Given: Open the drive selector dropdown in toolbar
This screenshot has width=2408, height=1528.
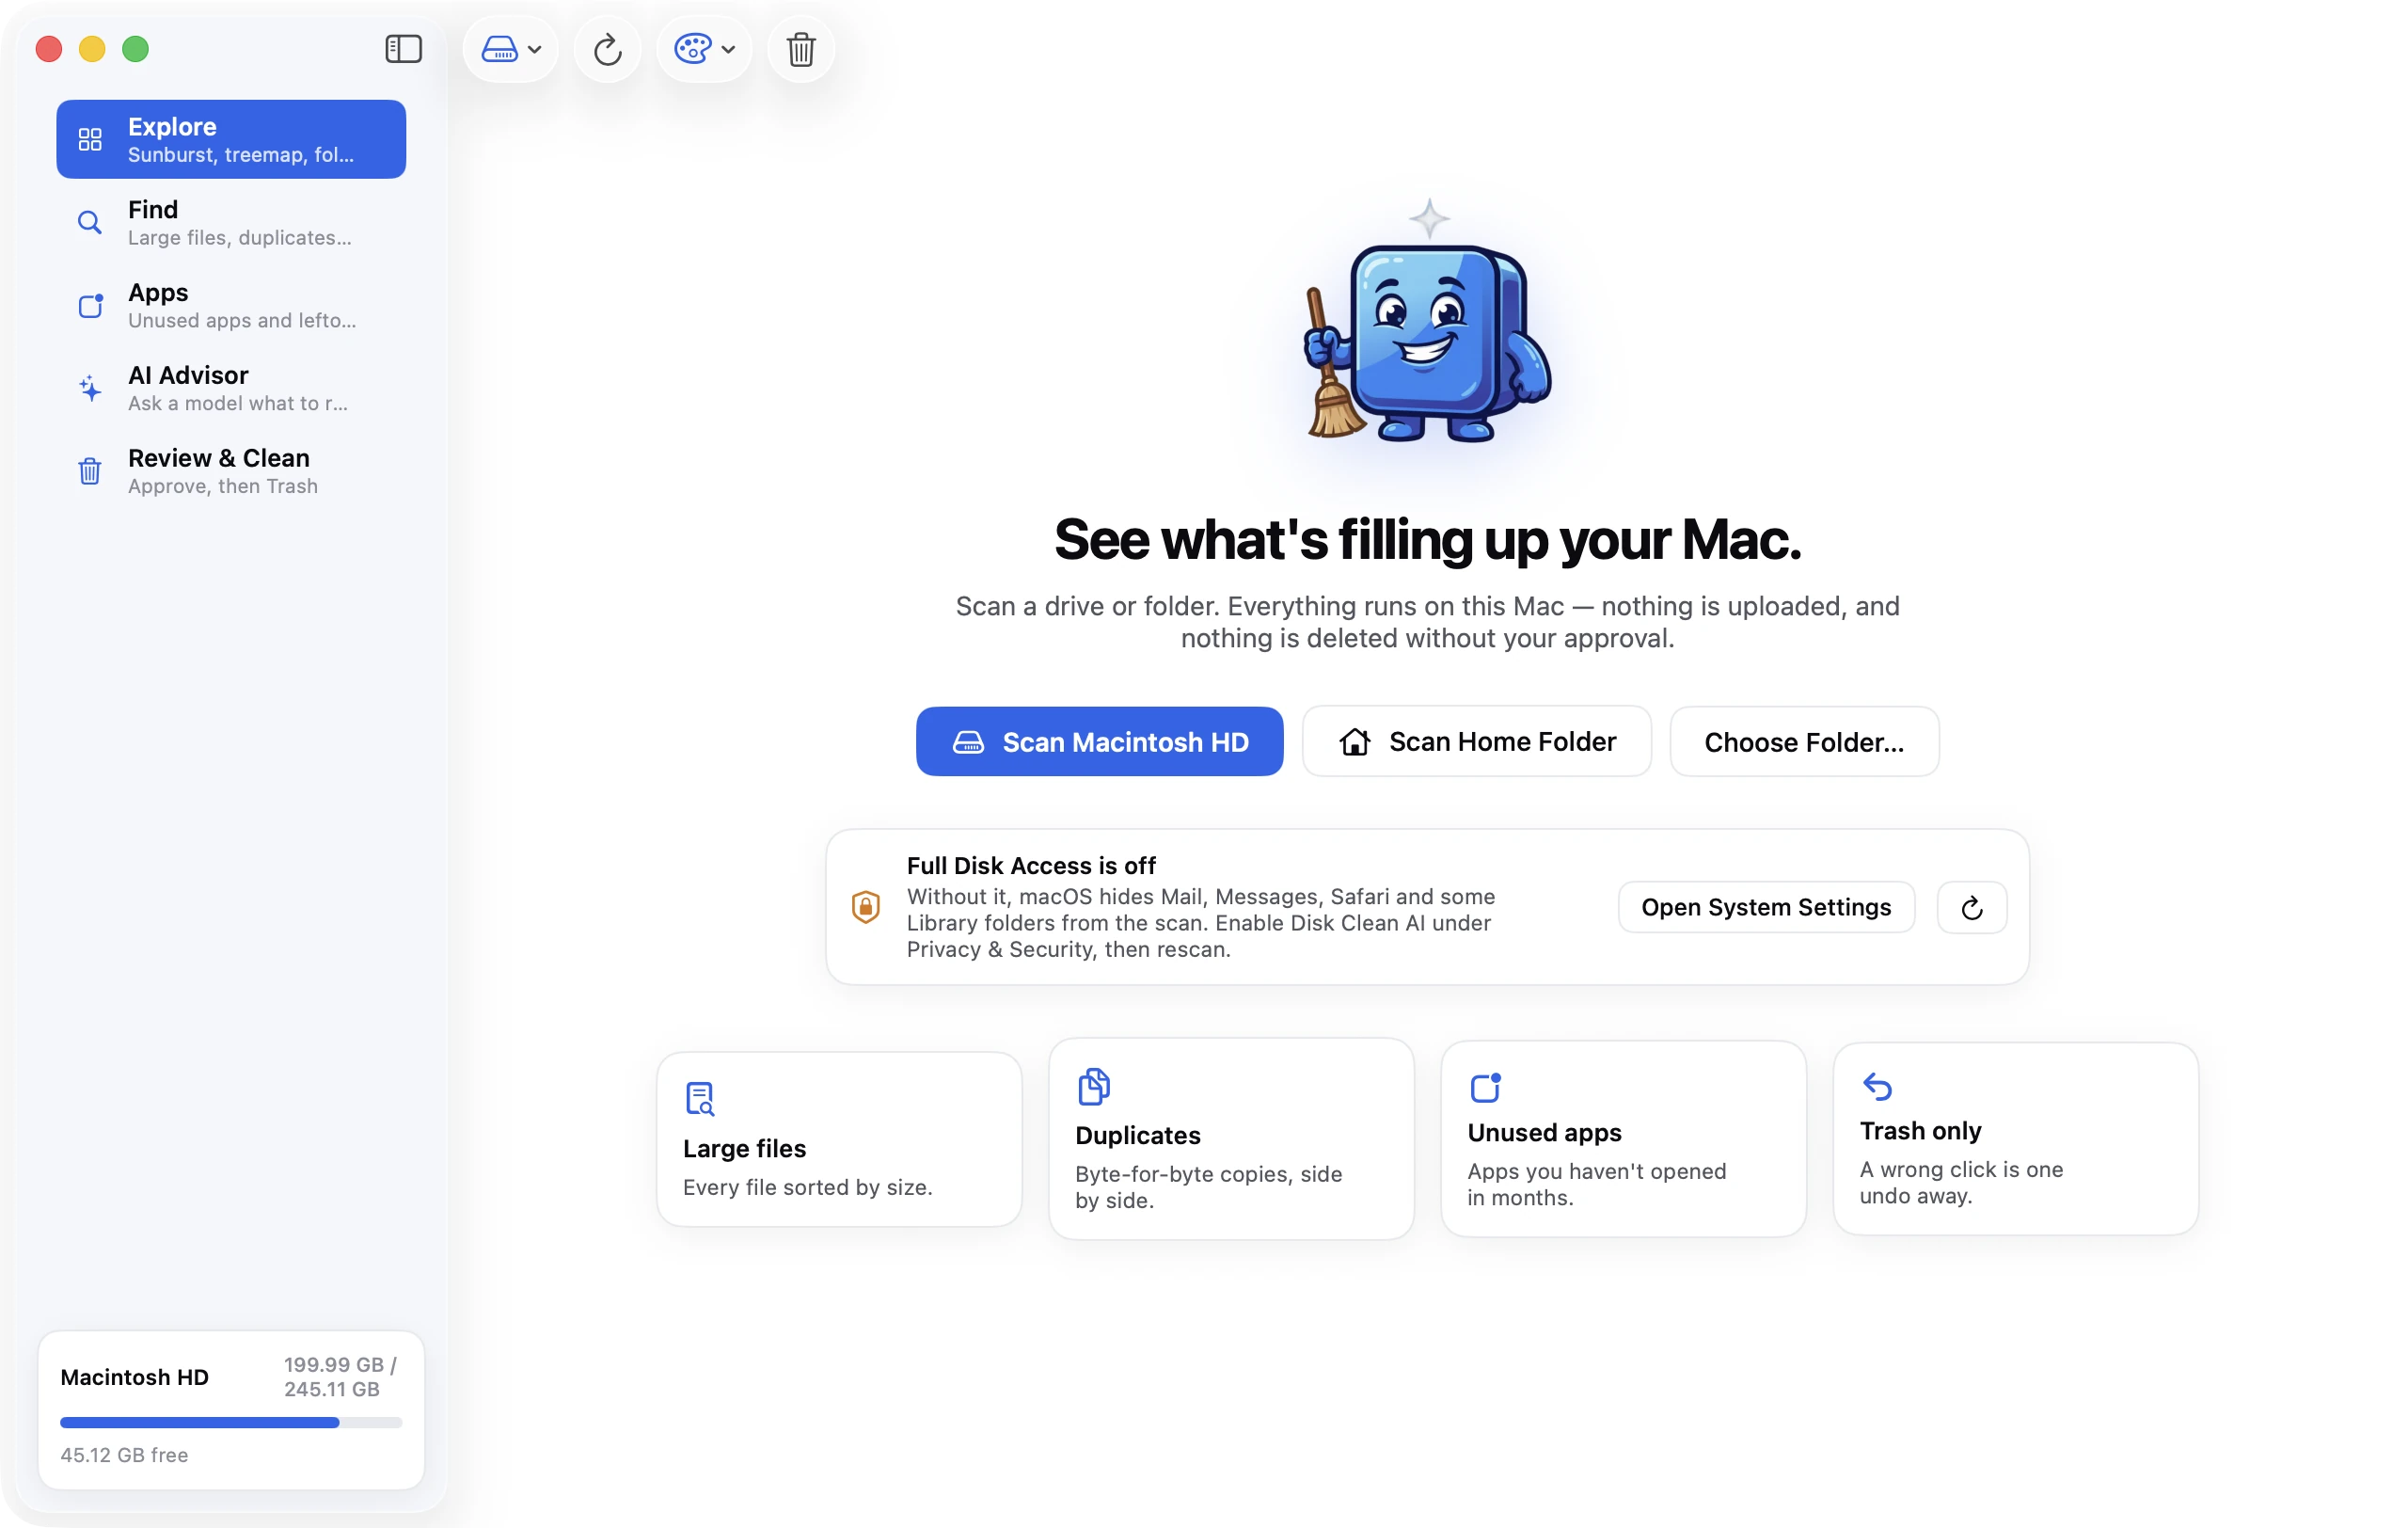Looking at the screenshot, I should click(511, 49).
